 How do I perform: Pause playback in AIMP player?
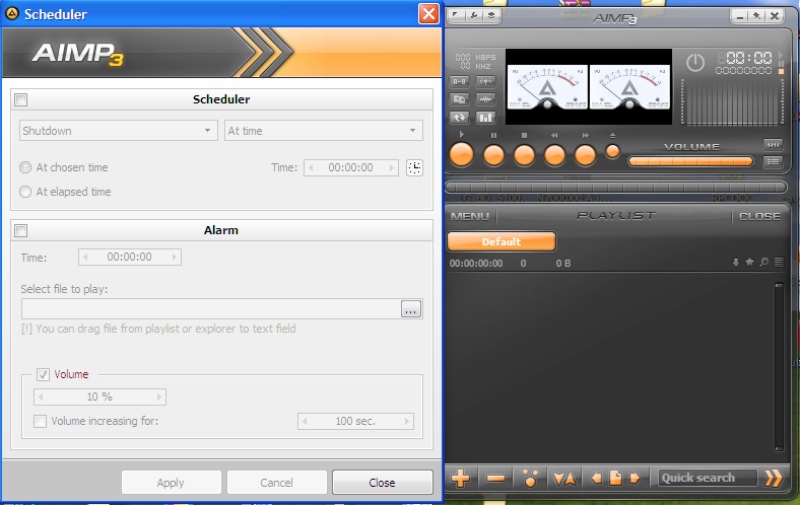pyautogui.click(x=493, y=155)
